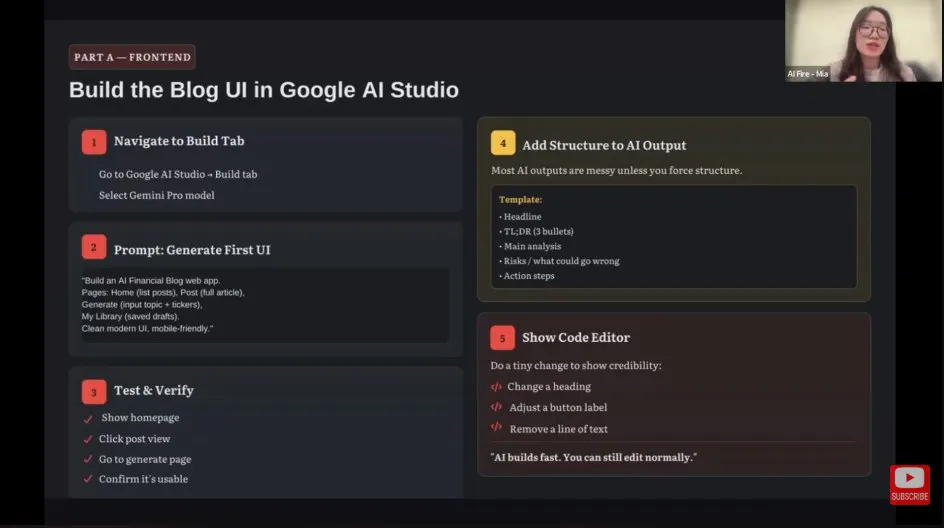This screenshot has width=944, height=528.
Task: Click the AI Financial Blog prompt text box
Action: pyautogui.click(x=265, y=305)
